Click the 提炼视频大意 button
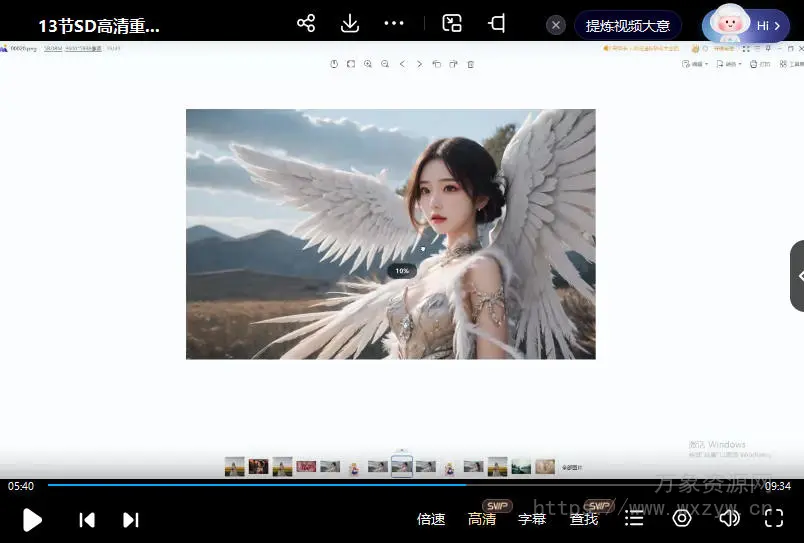Screen dimensions: 804x543 (x=628, y=26)
